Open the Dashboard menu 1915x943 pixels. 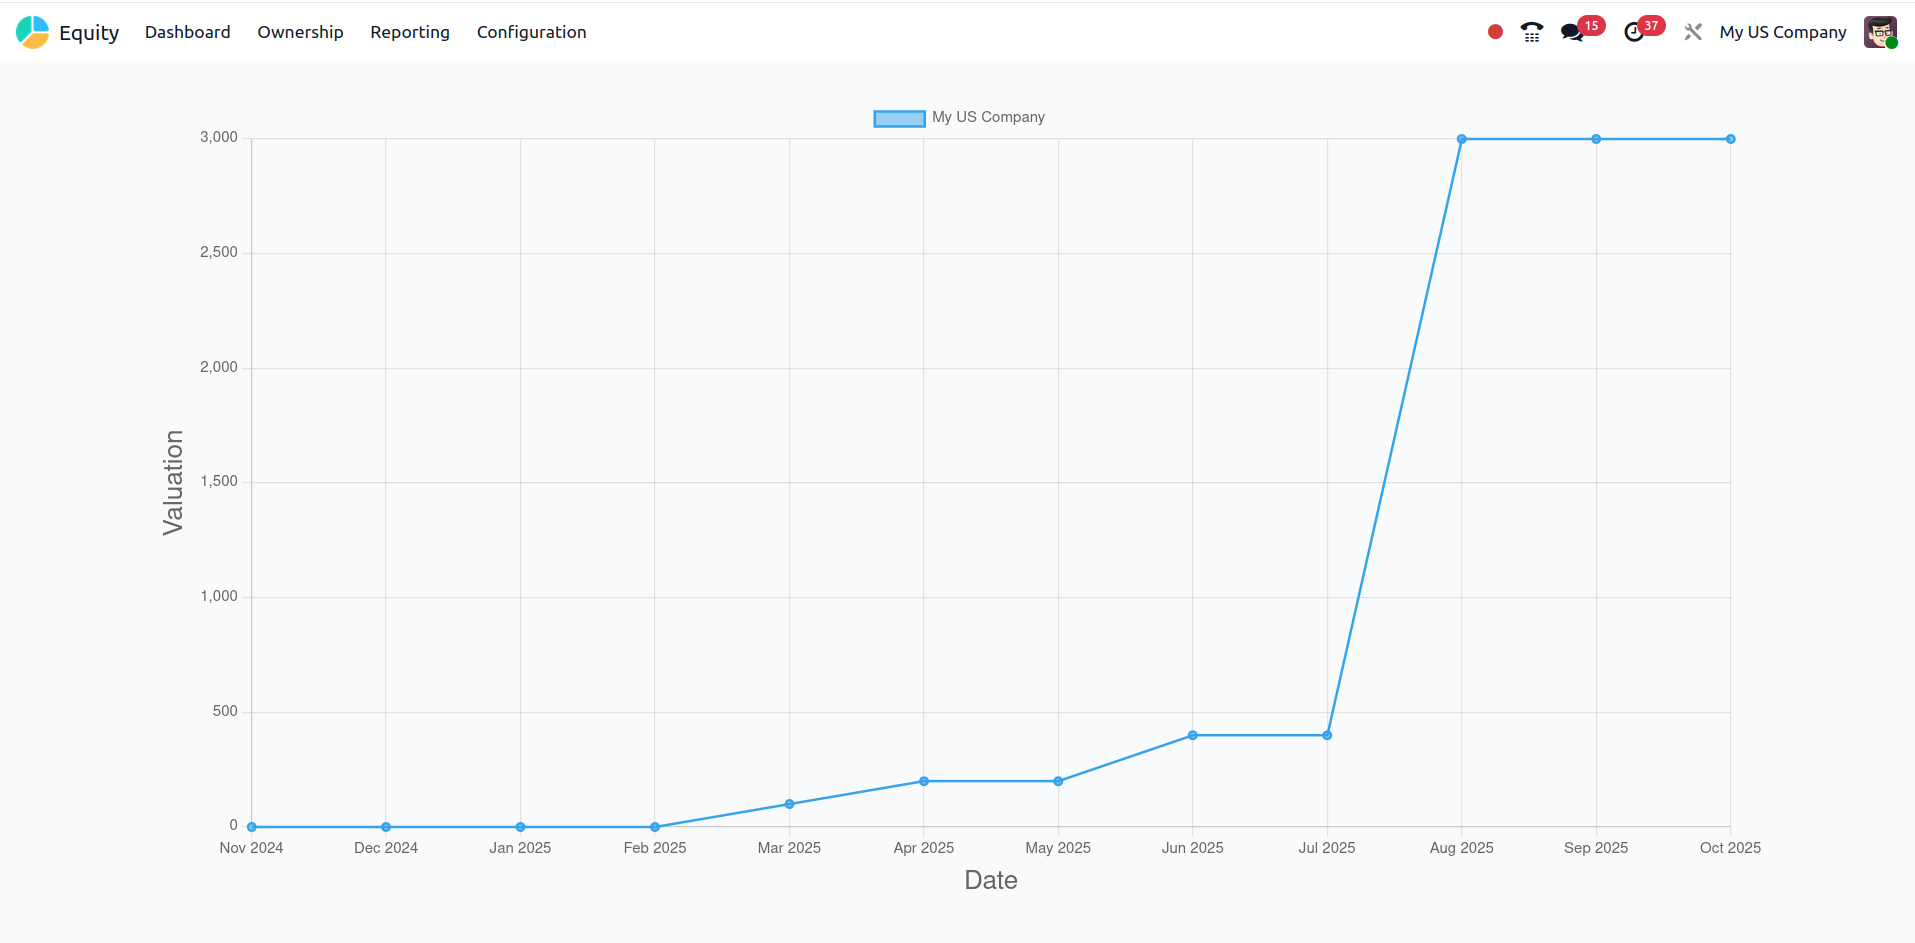click(187, 32)
